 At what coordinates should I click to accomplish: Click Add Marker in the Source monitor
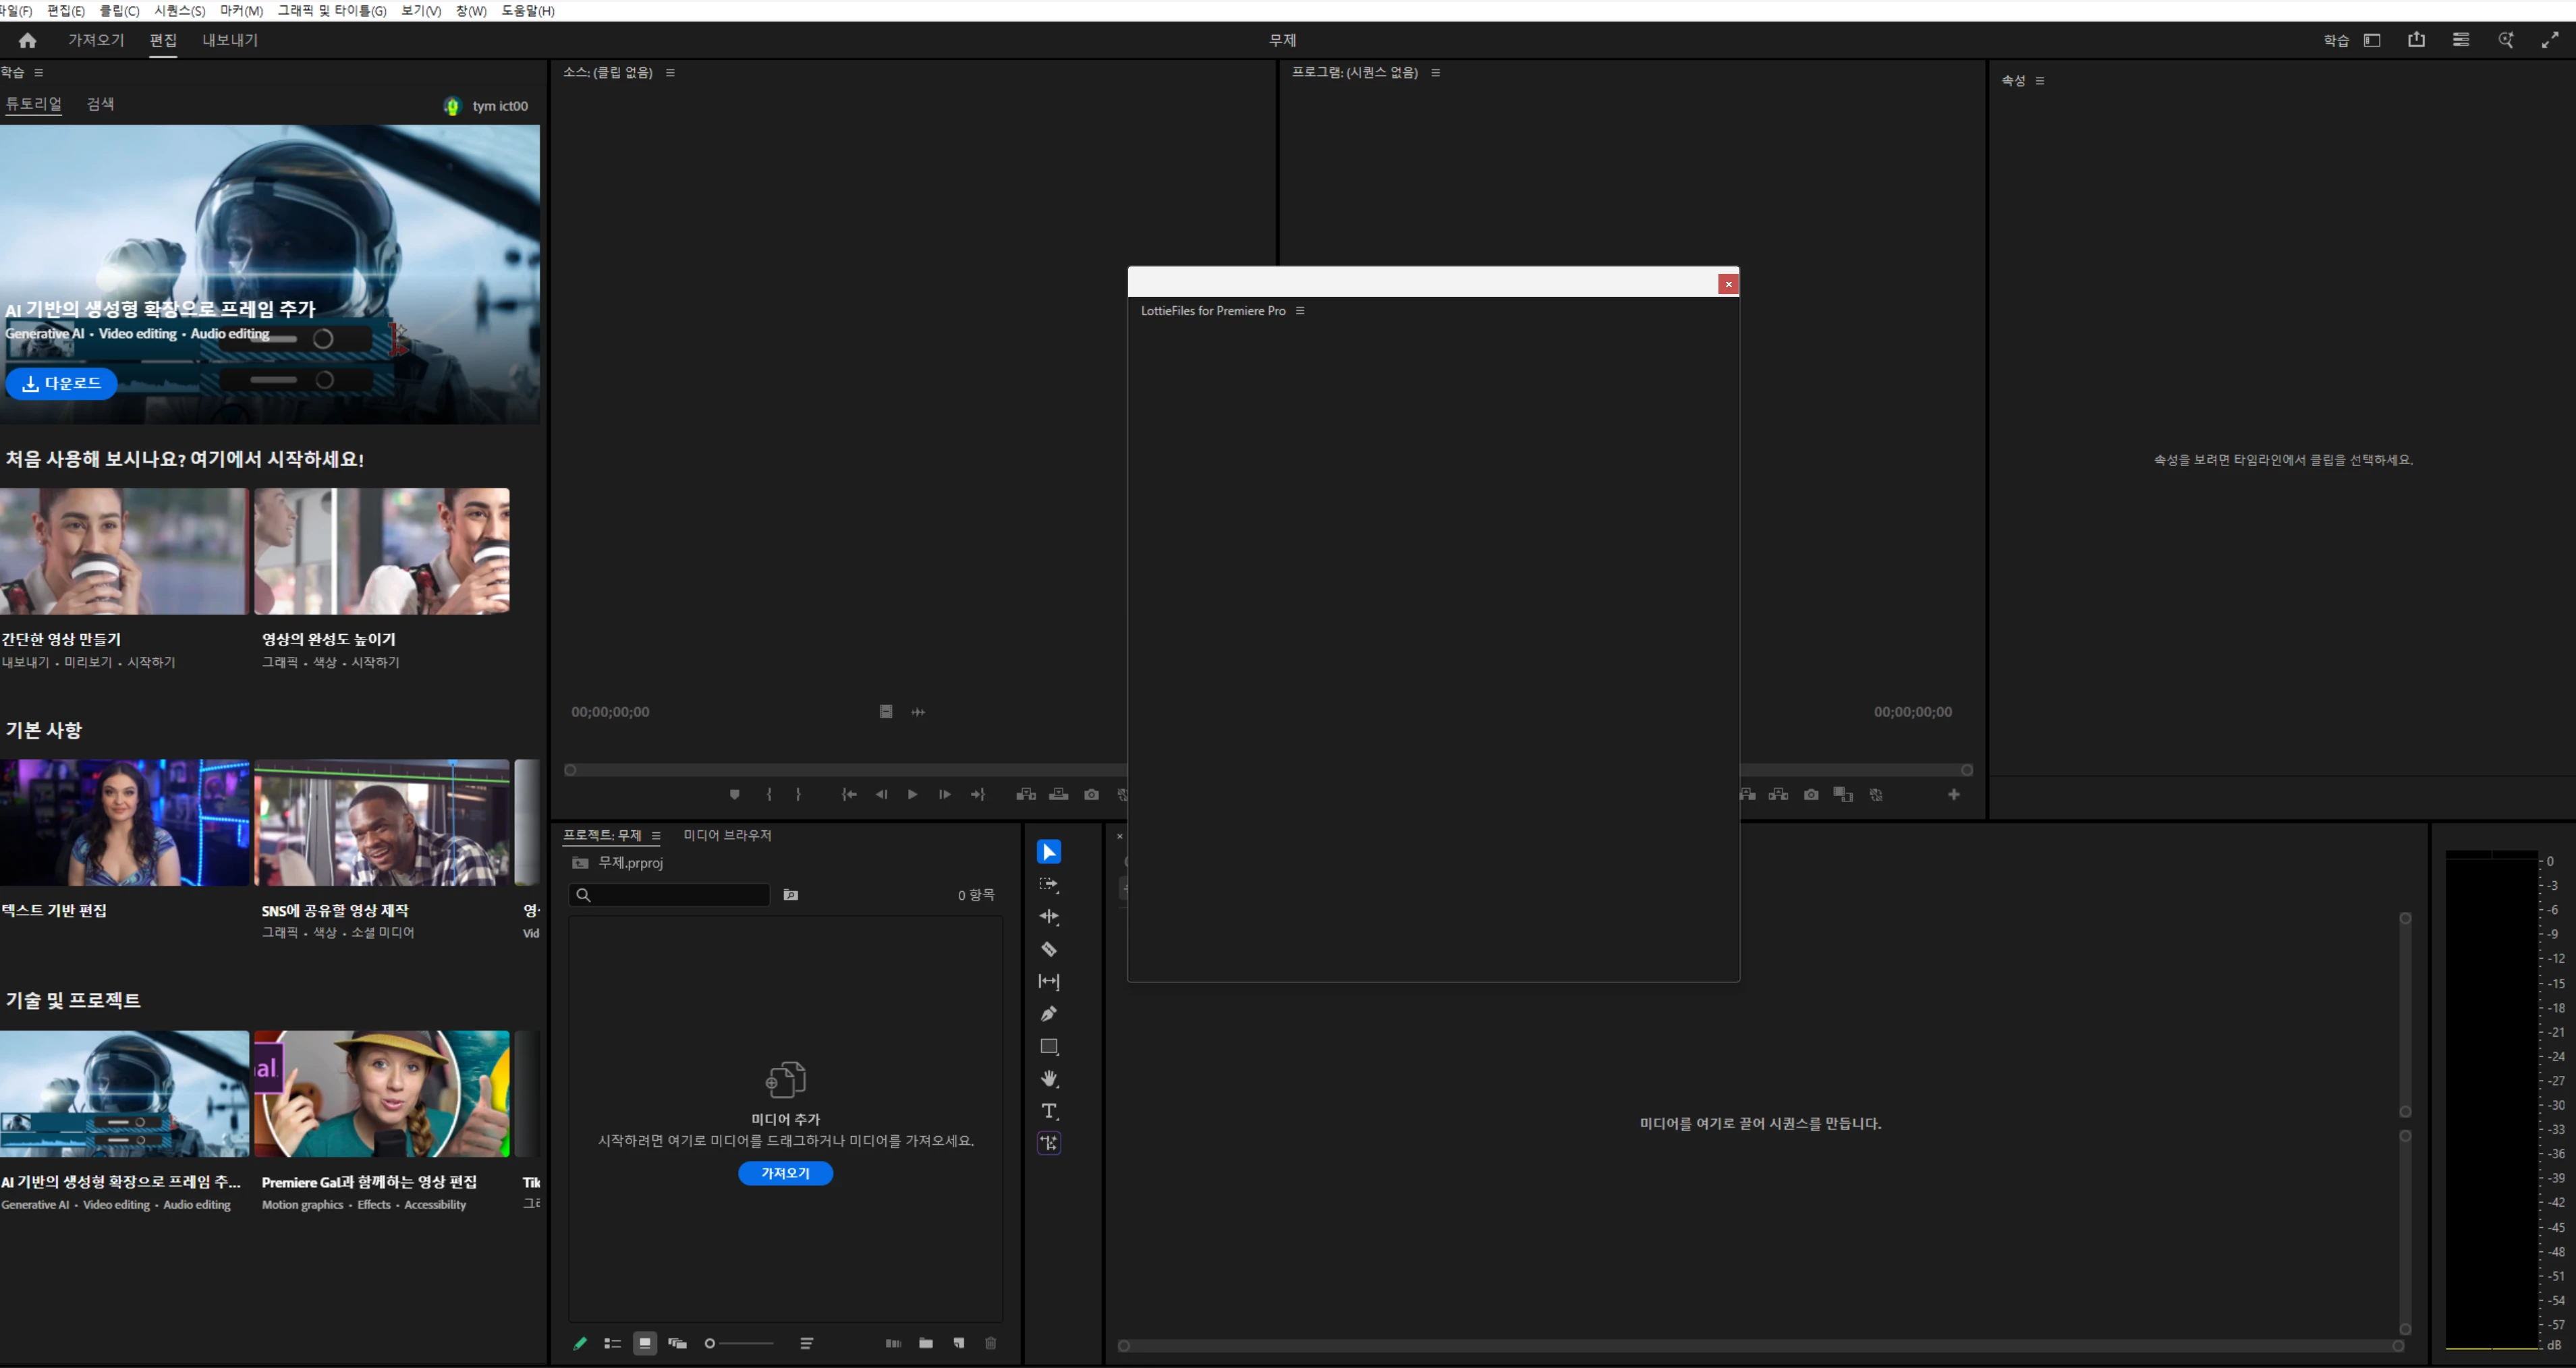click(x=734, y=795)
